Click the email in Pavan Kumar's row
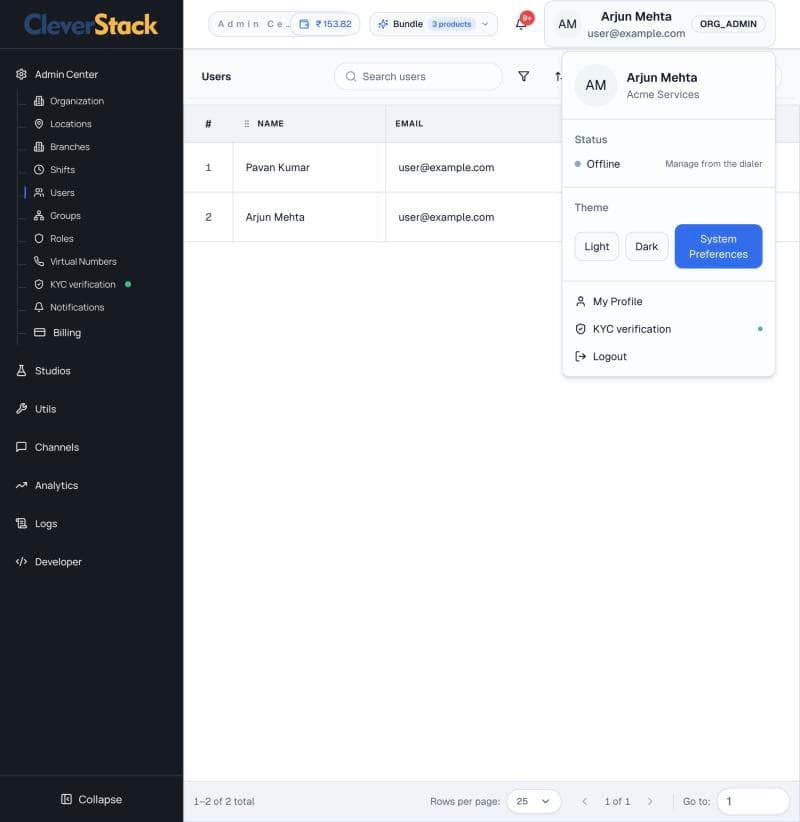Image resolution: width=800 pixels, height=822 pixels. click(446, 168)
